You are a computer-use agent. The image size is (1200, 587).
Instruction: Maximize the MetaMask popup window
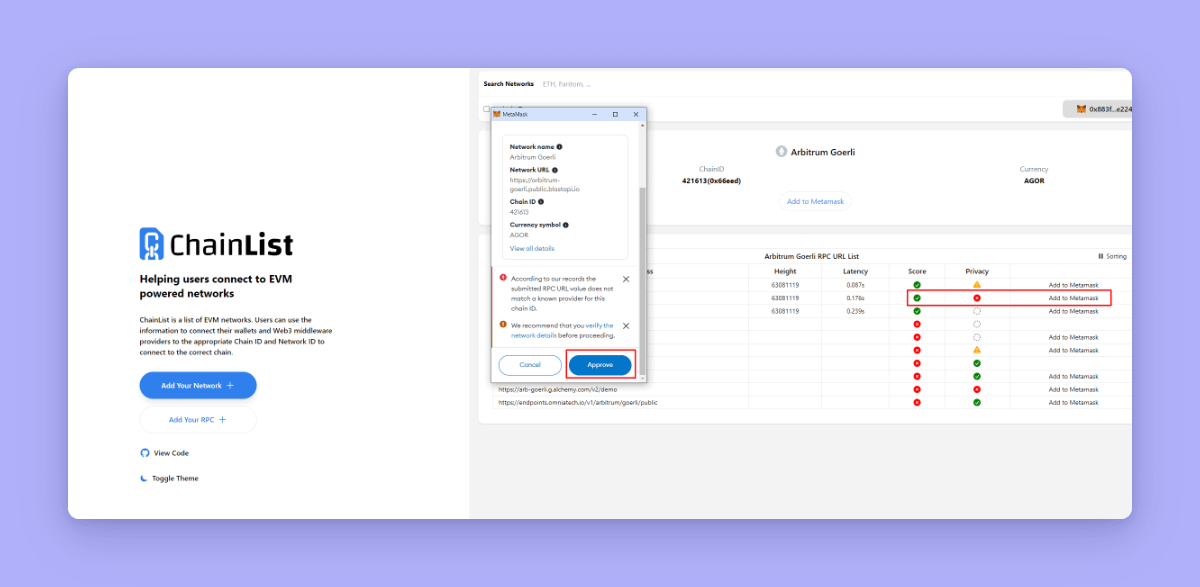[615, 114]
